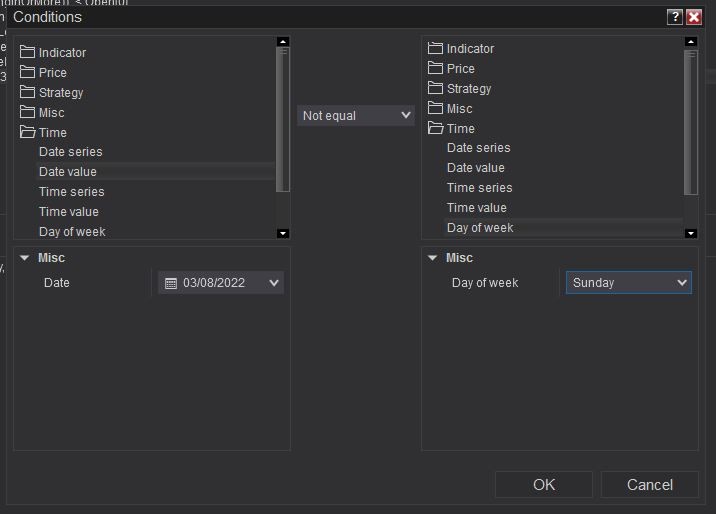Viewport: 716px width, 514px height.
Task: Collapse the left Misc properties section
Action: (x=24, y=258)
